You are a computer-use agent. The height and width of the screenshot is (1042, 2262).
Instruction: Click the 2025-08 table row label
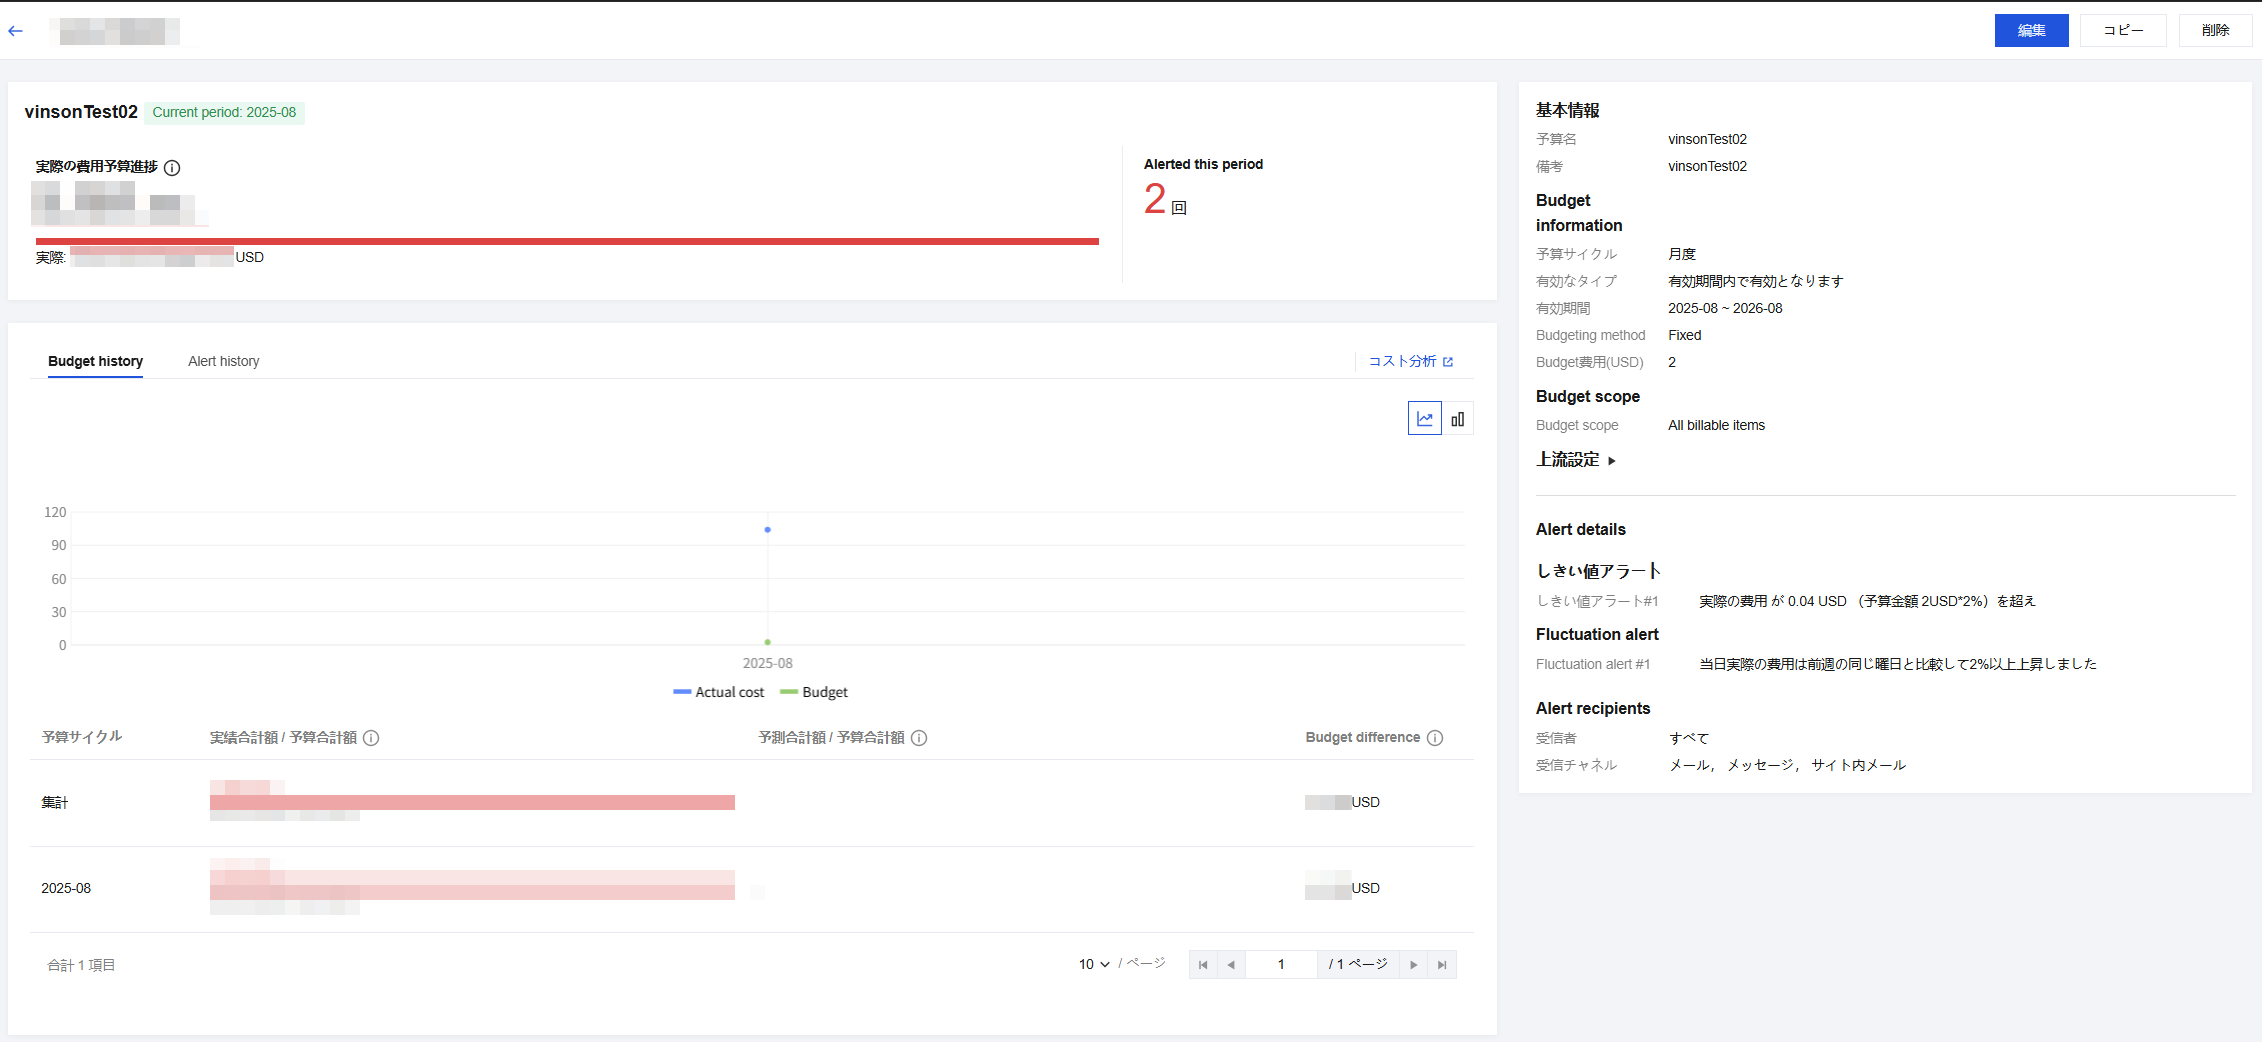pyautogui.click(x=66, y=889)
